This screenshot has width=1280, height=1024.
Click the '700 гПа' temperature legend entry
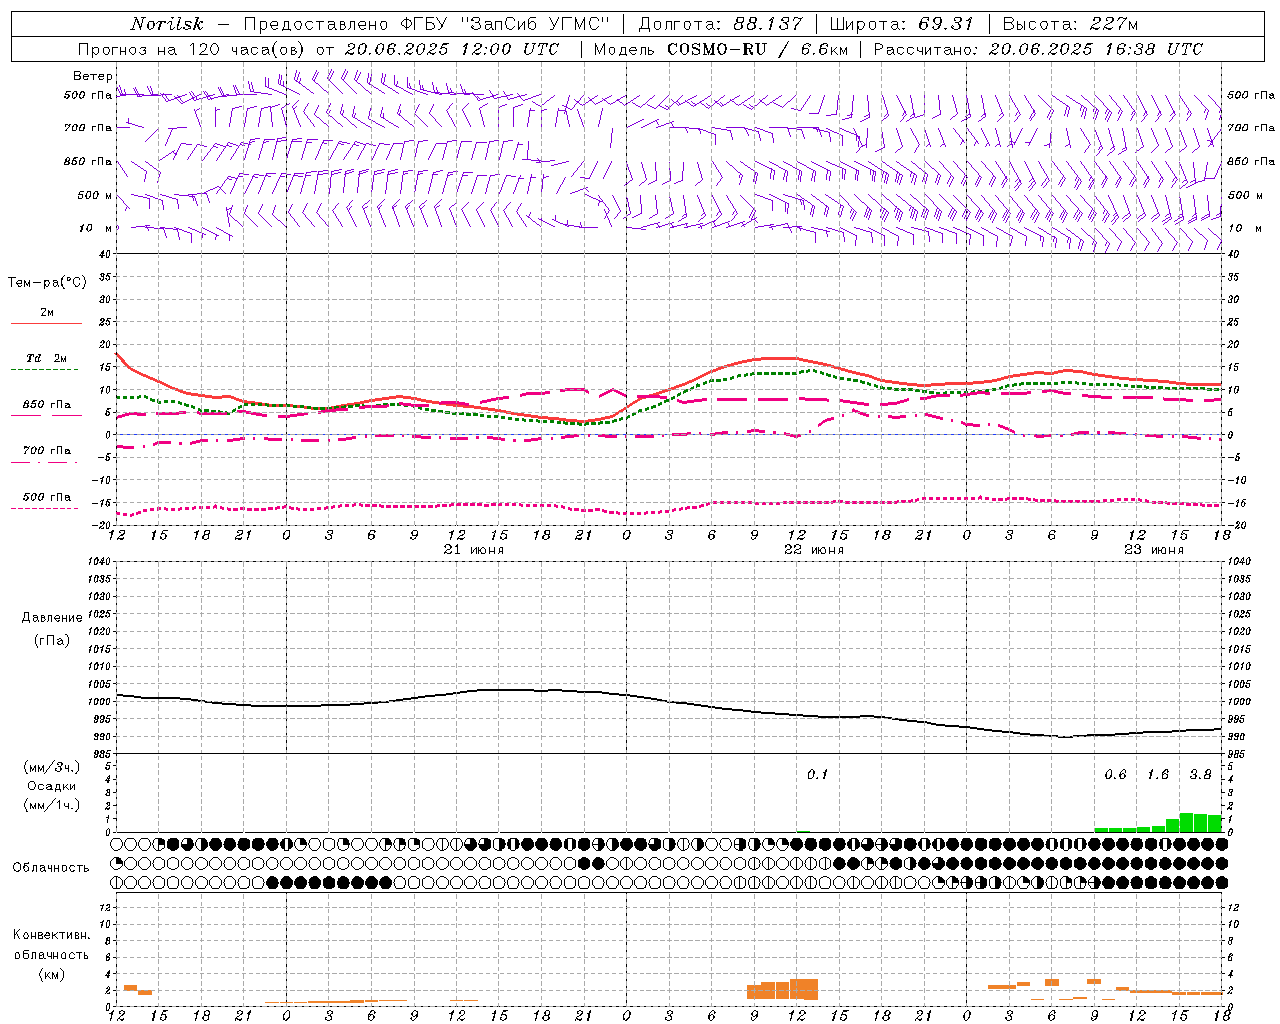pos(47,451)
